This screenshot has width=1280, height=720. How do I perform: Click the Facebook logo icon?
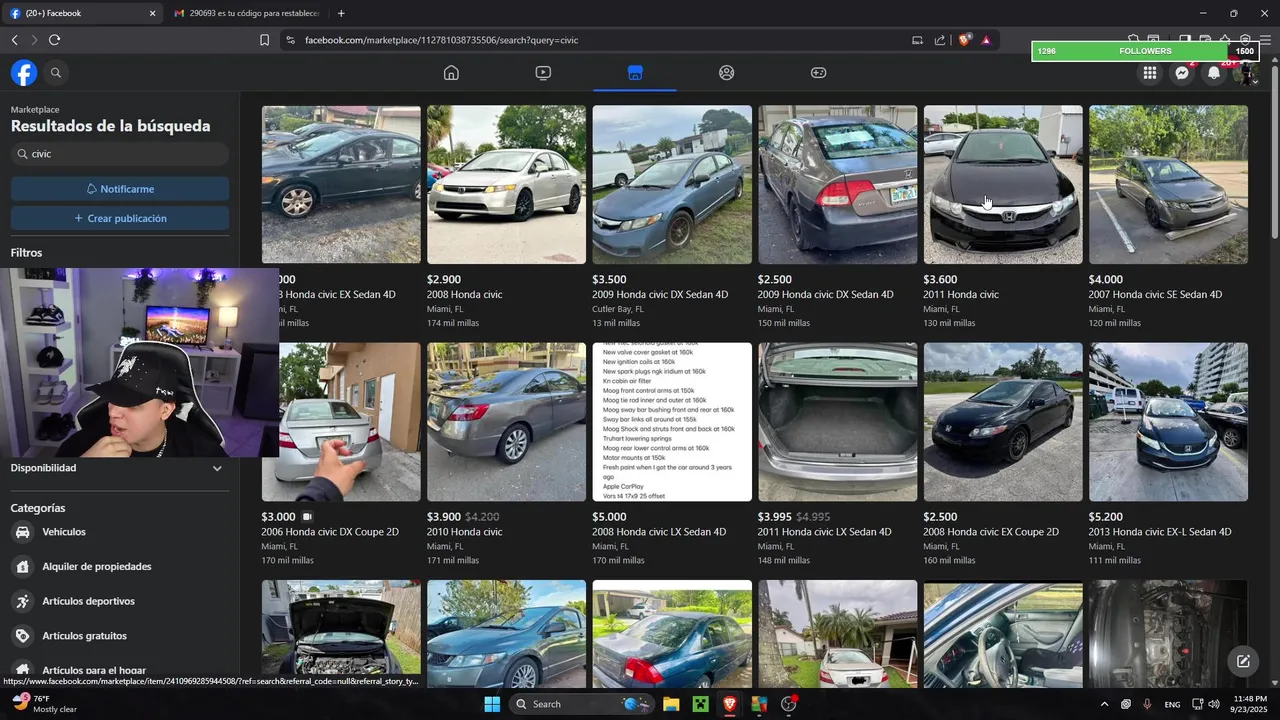point(24,73)
